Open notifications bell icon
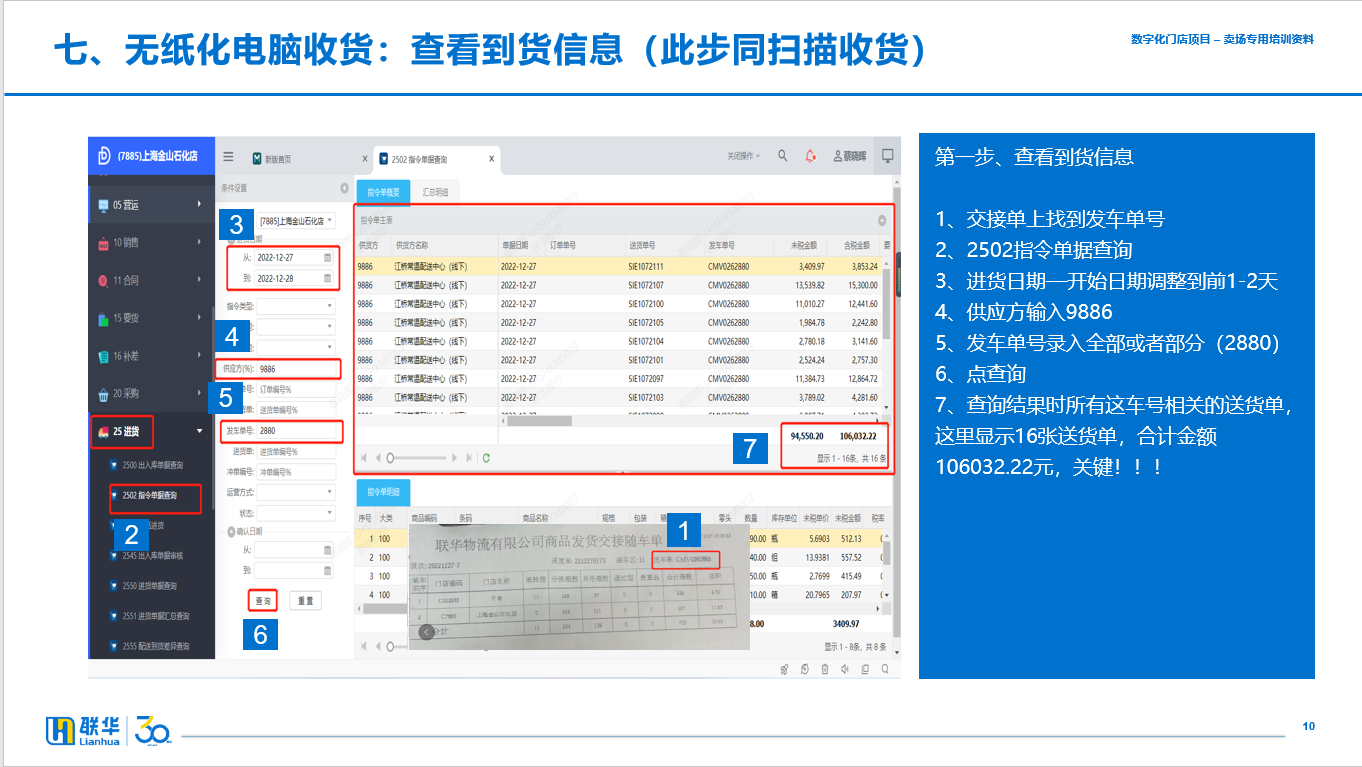The height and width of the screenshot is (767, 1362). pos(810,156)
